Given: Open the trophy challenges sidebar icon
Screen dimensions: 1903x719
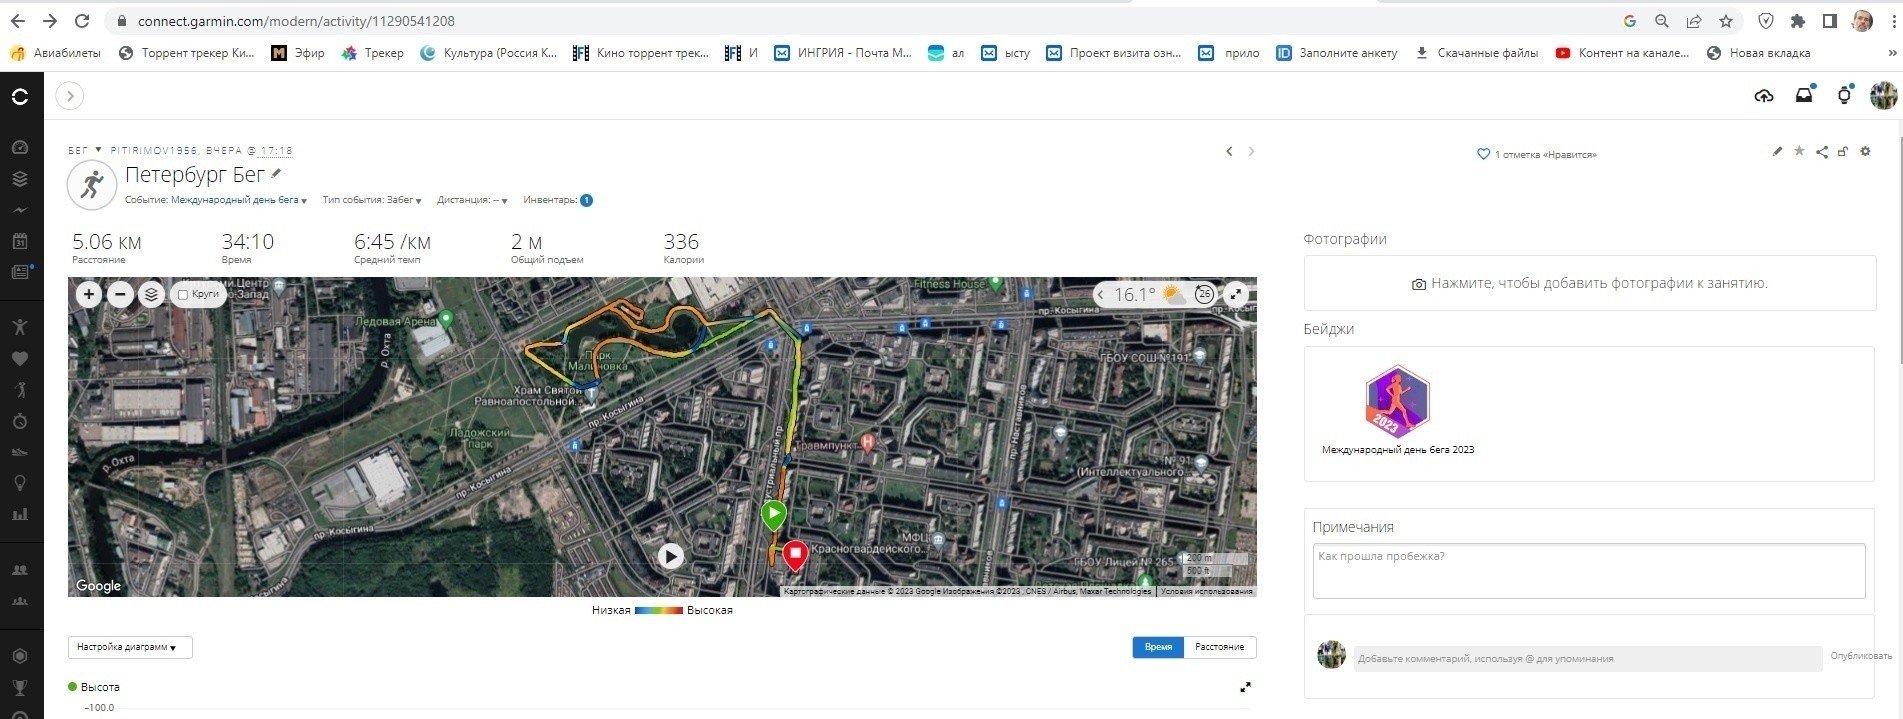Looking at the screenshot, I should pos(20,687).
